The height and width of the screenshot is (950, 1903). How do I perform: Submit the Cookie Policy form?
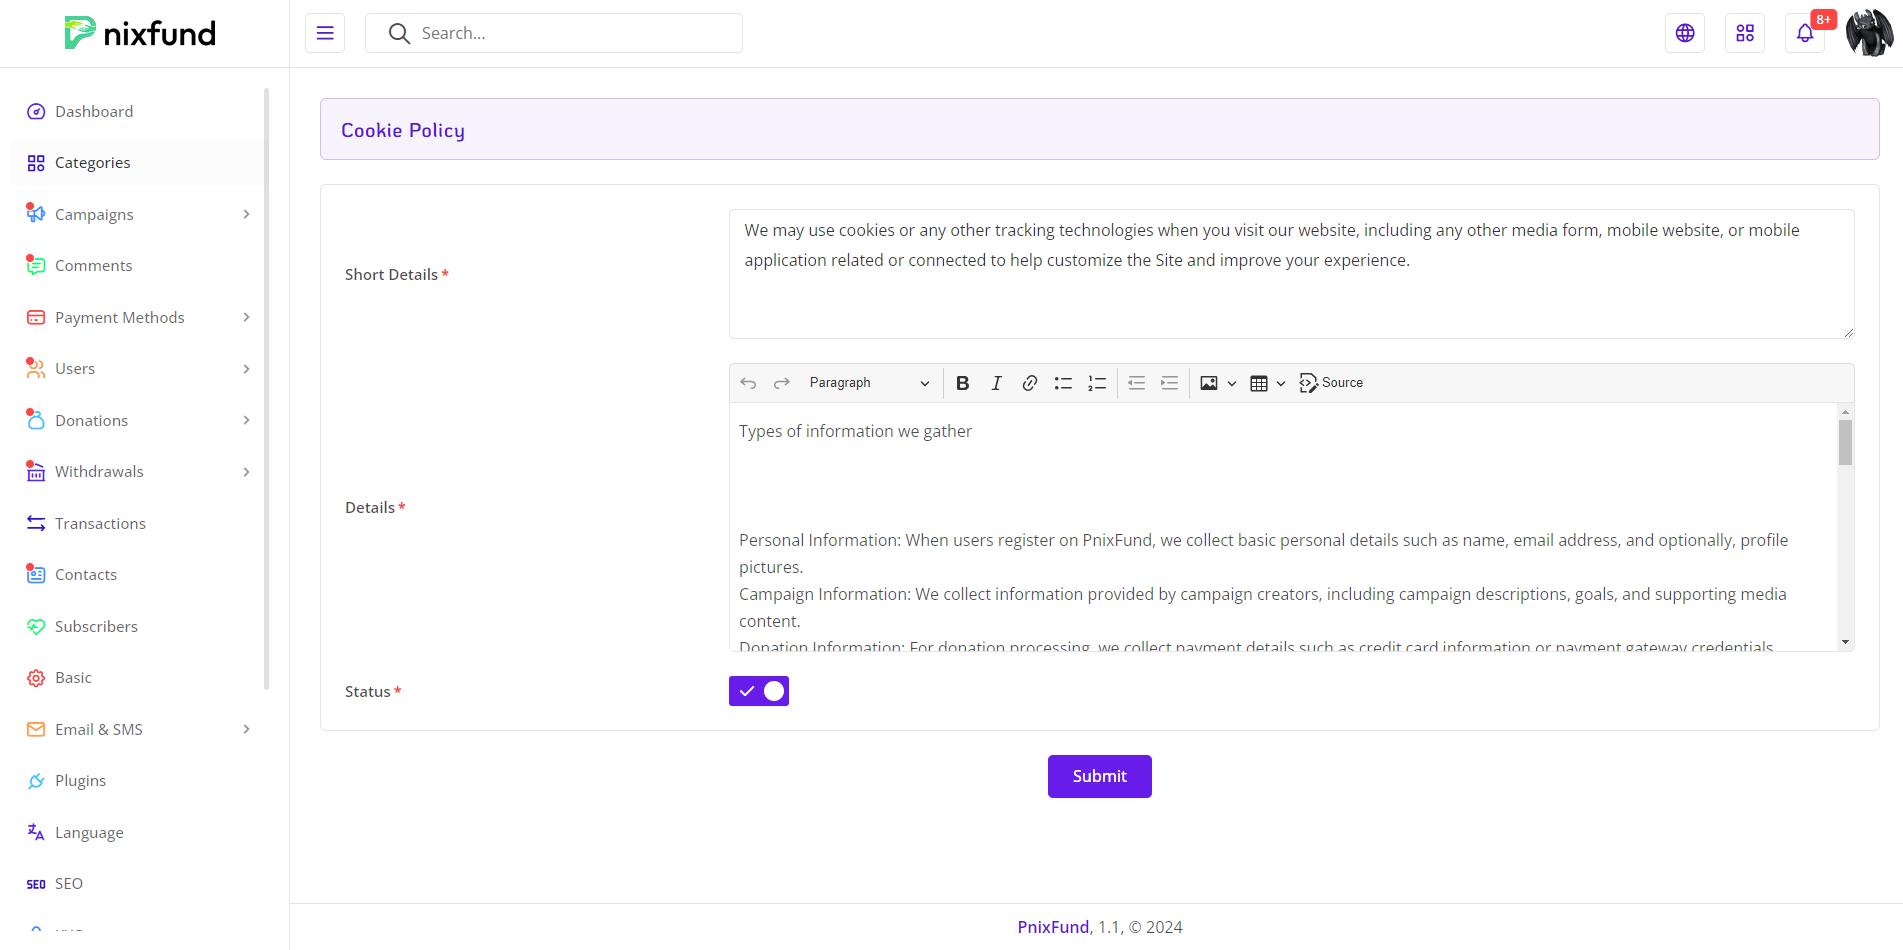coord(1099,776)
